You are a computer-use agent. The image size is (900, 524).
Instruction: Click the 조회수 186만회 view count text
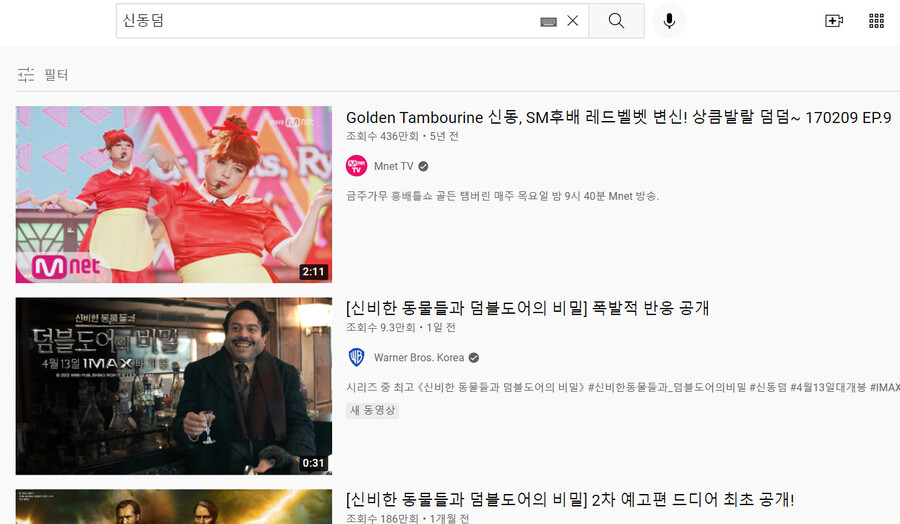(382, 518)
